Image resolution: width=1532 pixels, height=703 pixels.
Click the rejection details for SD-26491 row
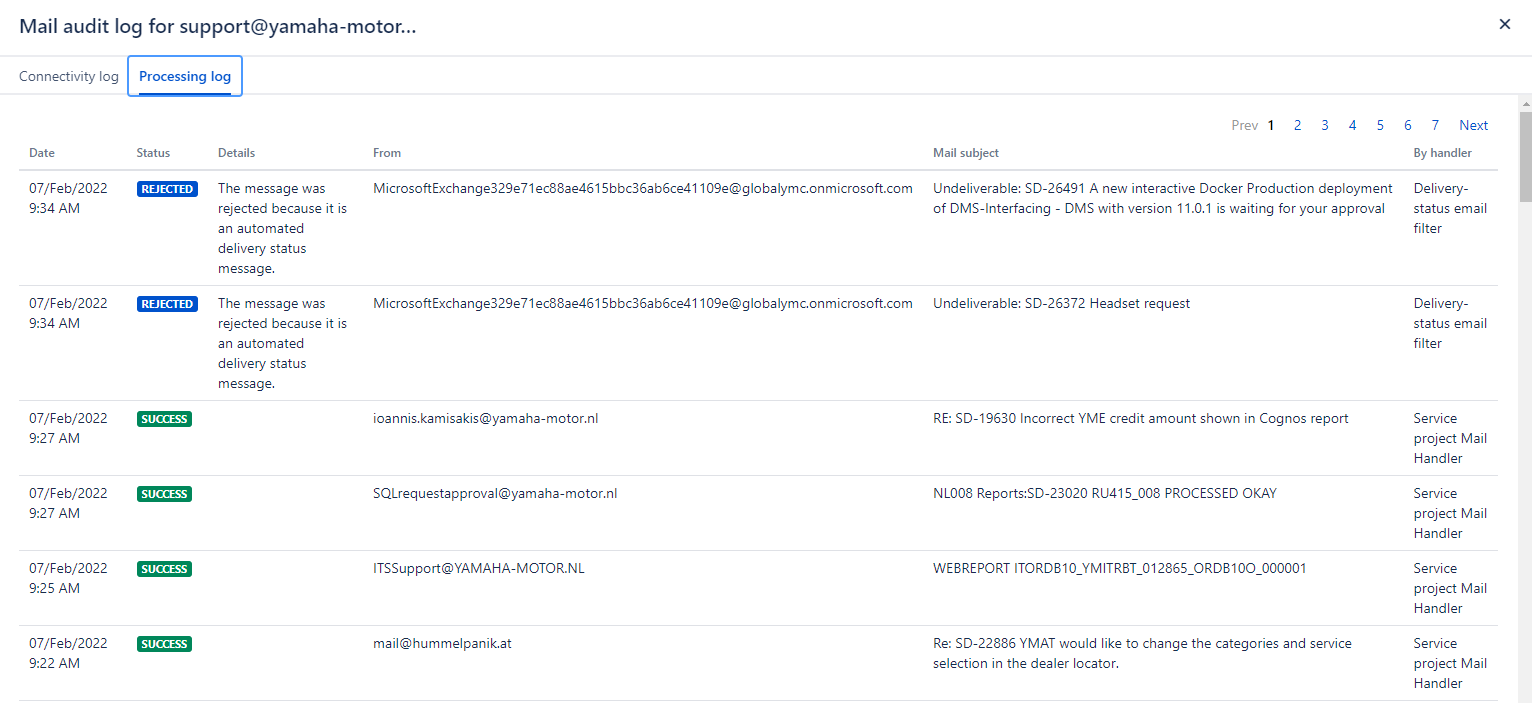click(x=283, y=228)
